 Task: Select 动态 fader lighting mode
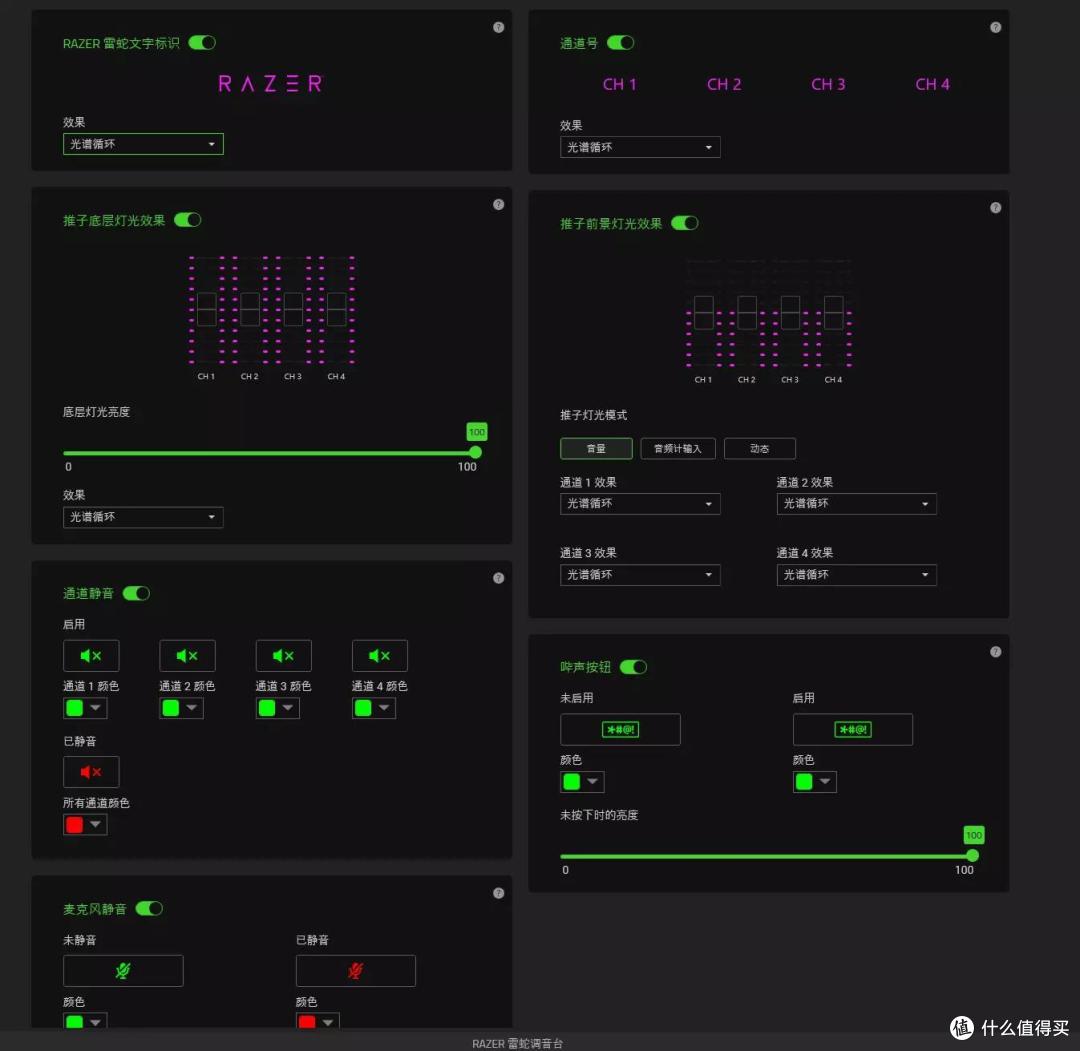tap(760, 448)
